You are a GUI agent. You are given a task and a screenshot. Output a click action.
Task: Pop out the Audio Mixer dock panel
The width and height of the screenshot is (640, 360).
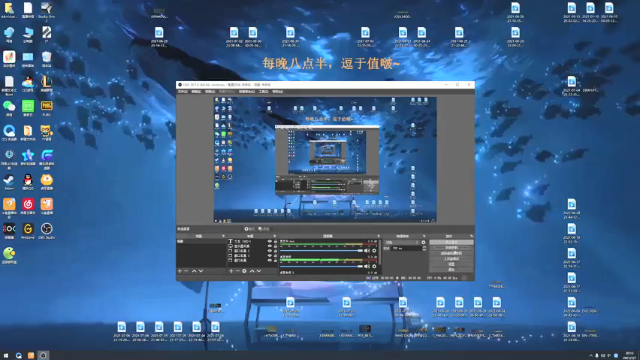pos(378,236)
